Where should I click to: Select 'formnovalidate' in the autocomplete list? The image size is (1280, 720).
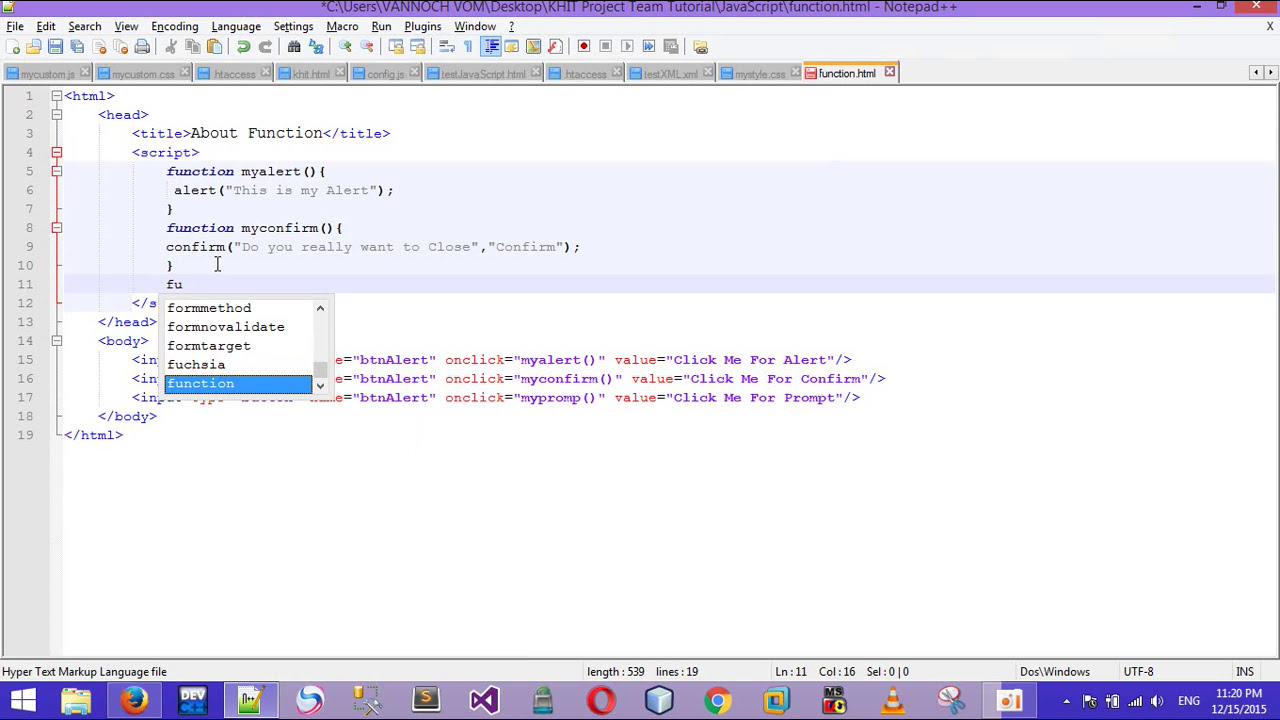click(x=238, y=327)
